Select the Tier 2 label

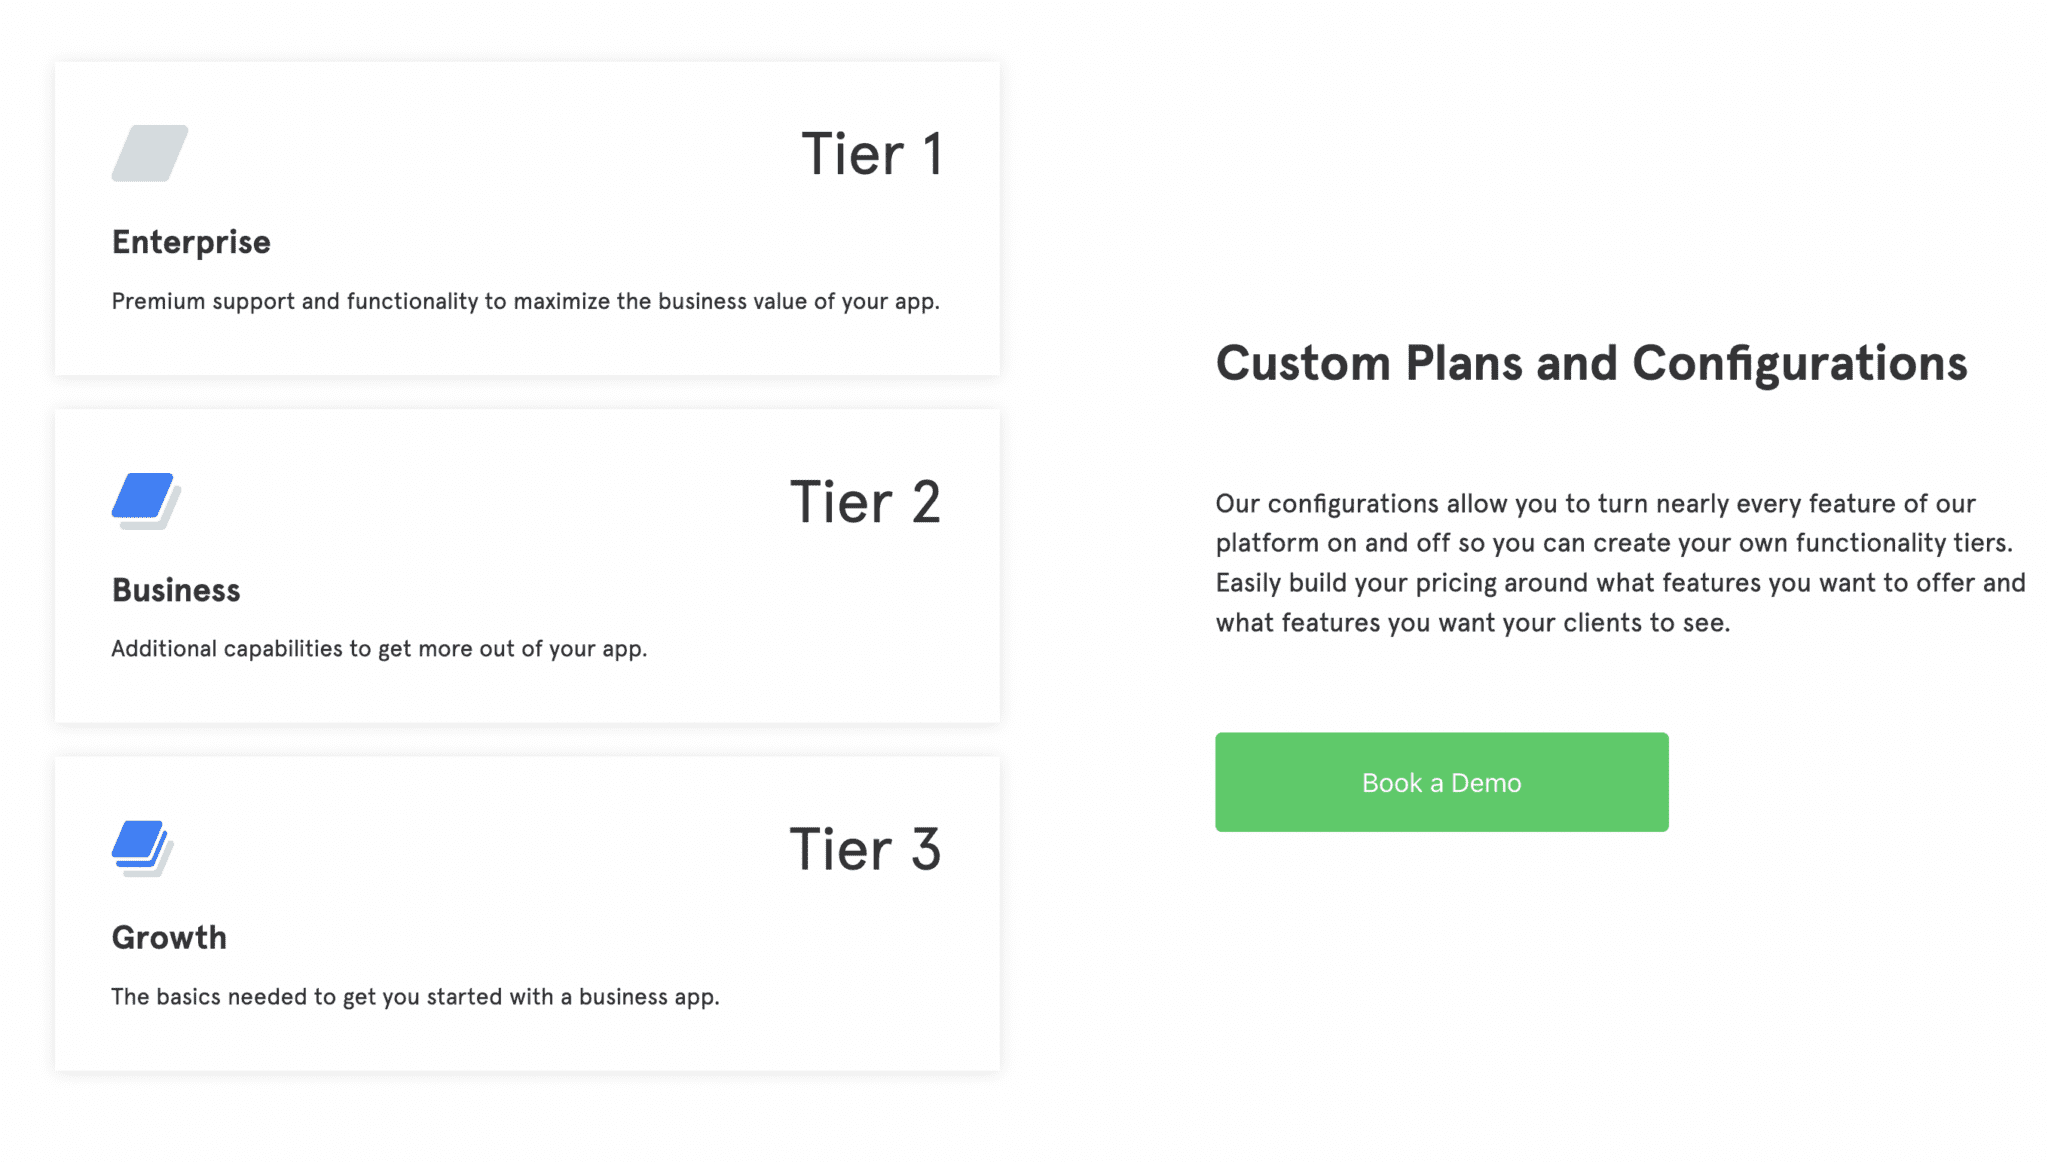click(865, 502)
